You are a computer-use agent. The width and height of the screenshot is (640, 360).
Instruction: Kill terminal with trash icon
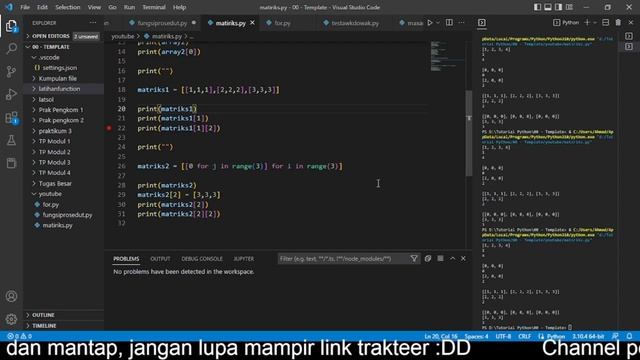pyautogui.click(x=618, y=23)
